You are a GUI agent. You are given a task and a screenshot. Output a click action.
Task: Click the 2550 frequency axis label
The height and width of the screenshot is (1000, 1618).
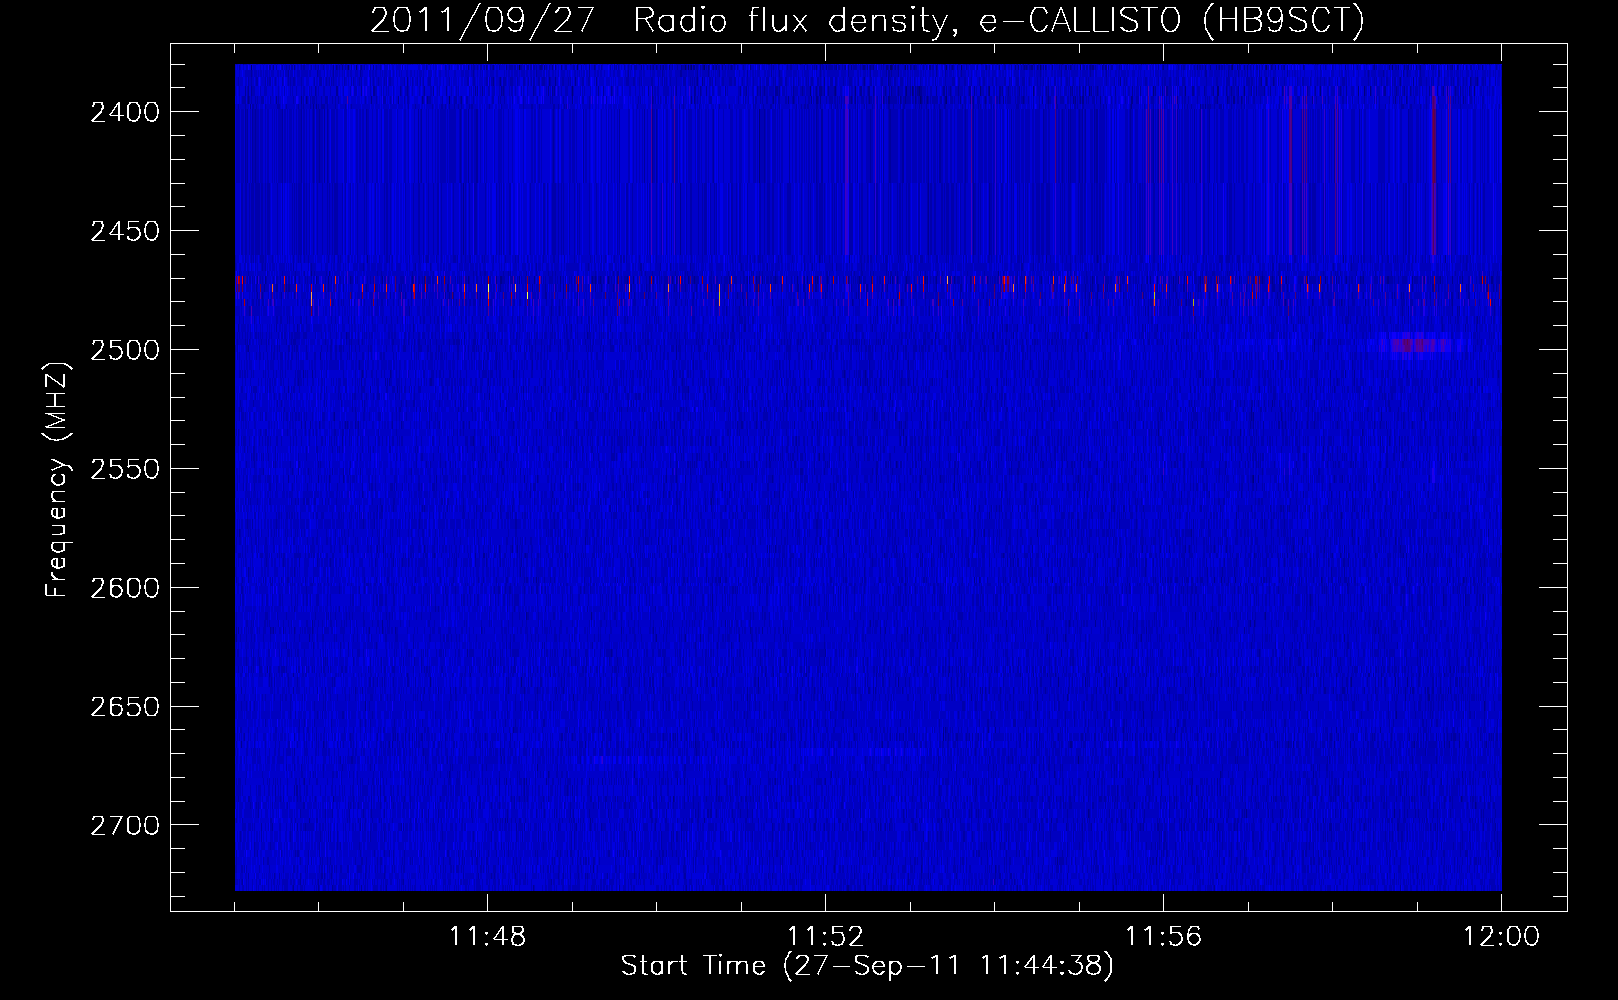pyautogui.click(x=125, y=469)
